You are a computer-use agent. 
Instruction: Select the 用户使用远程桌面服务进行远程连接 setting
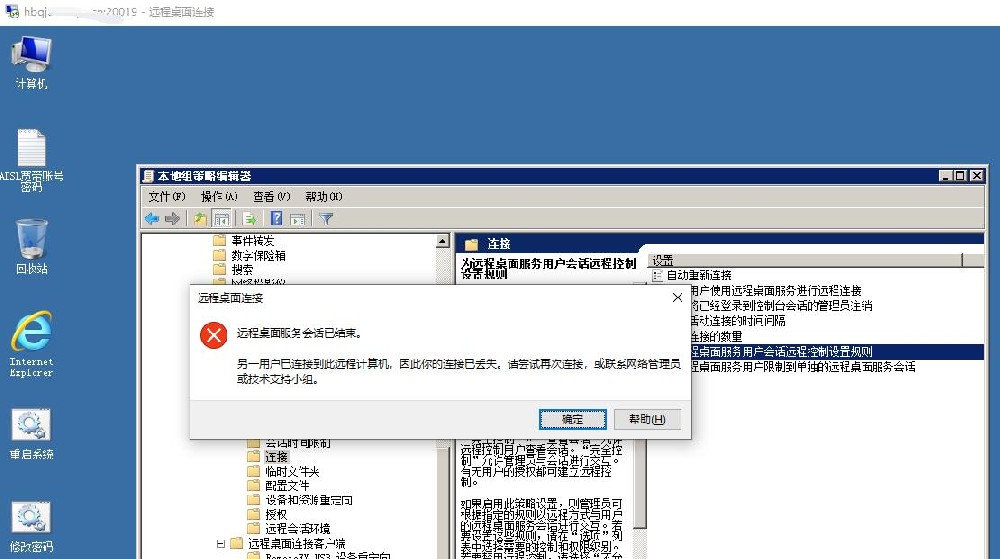tap(776, 290)
